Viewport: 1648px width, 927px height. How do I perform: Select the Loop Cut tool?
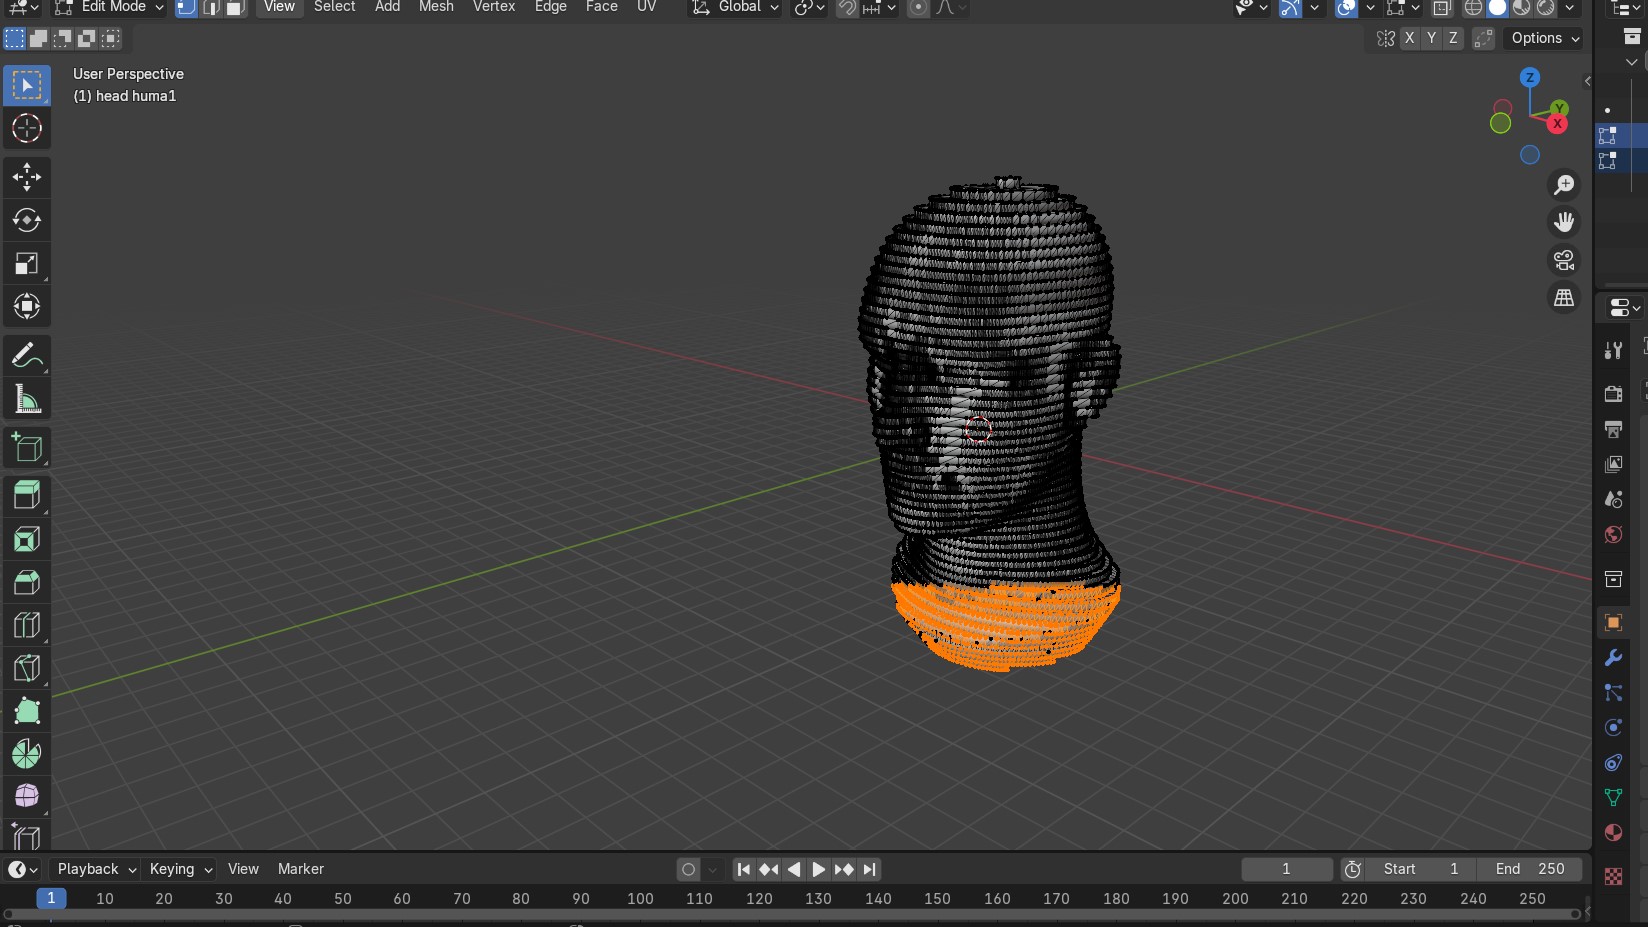point(27,625)
